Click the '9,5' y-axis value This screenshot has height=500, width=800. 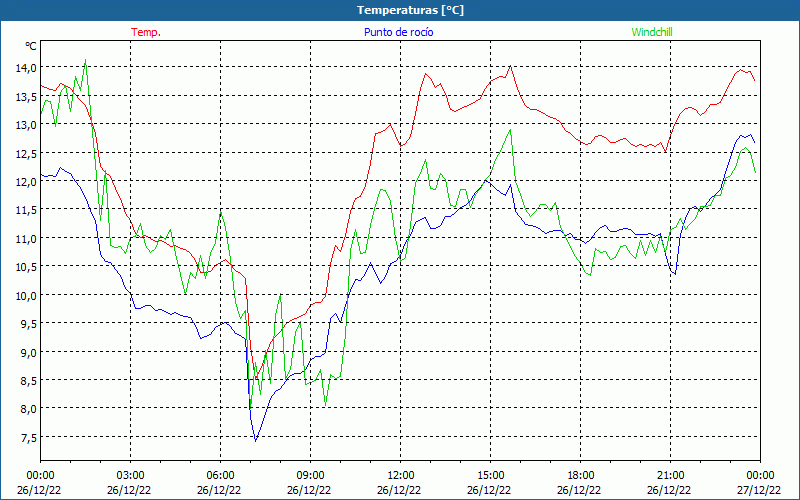pos(28,323)
